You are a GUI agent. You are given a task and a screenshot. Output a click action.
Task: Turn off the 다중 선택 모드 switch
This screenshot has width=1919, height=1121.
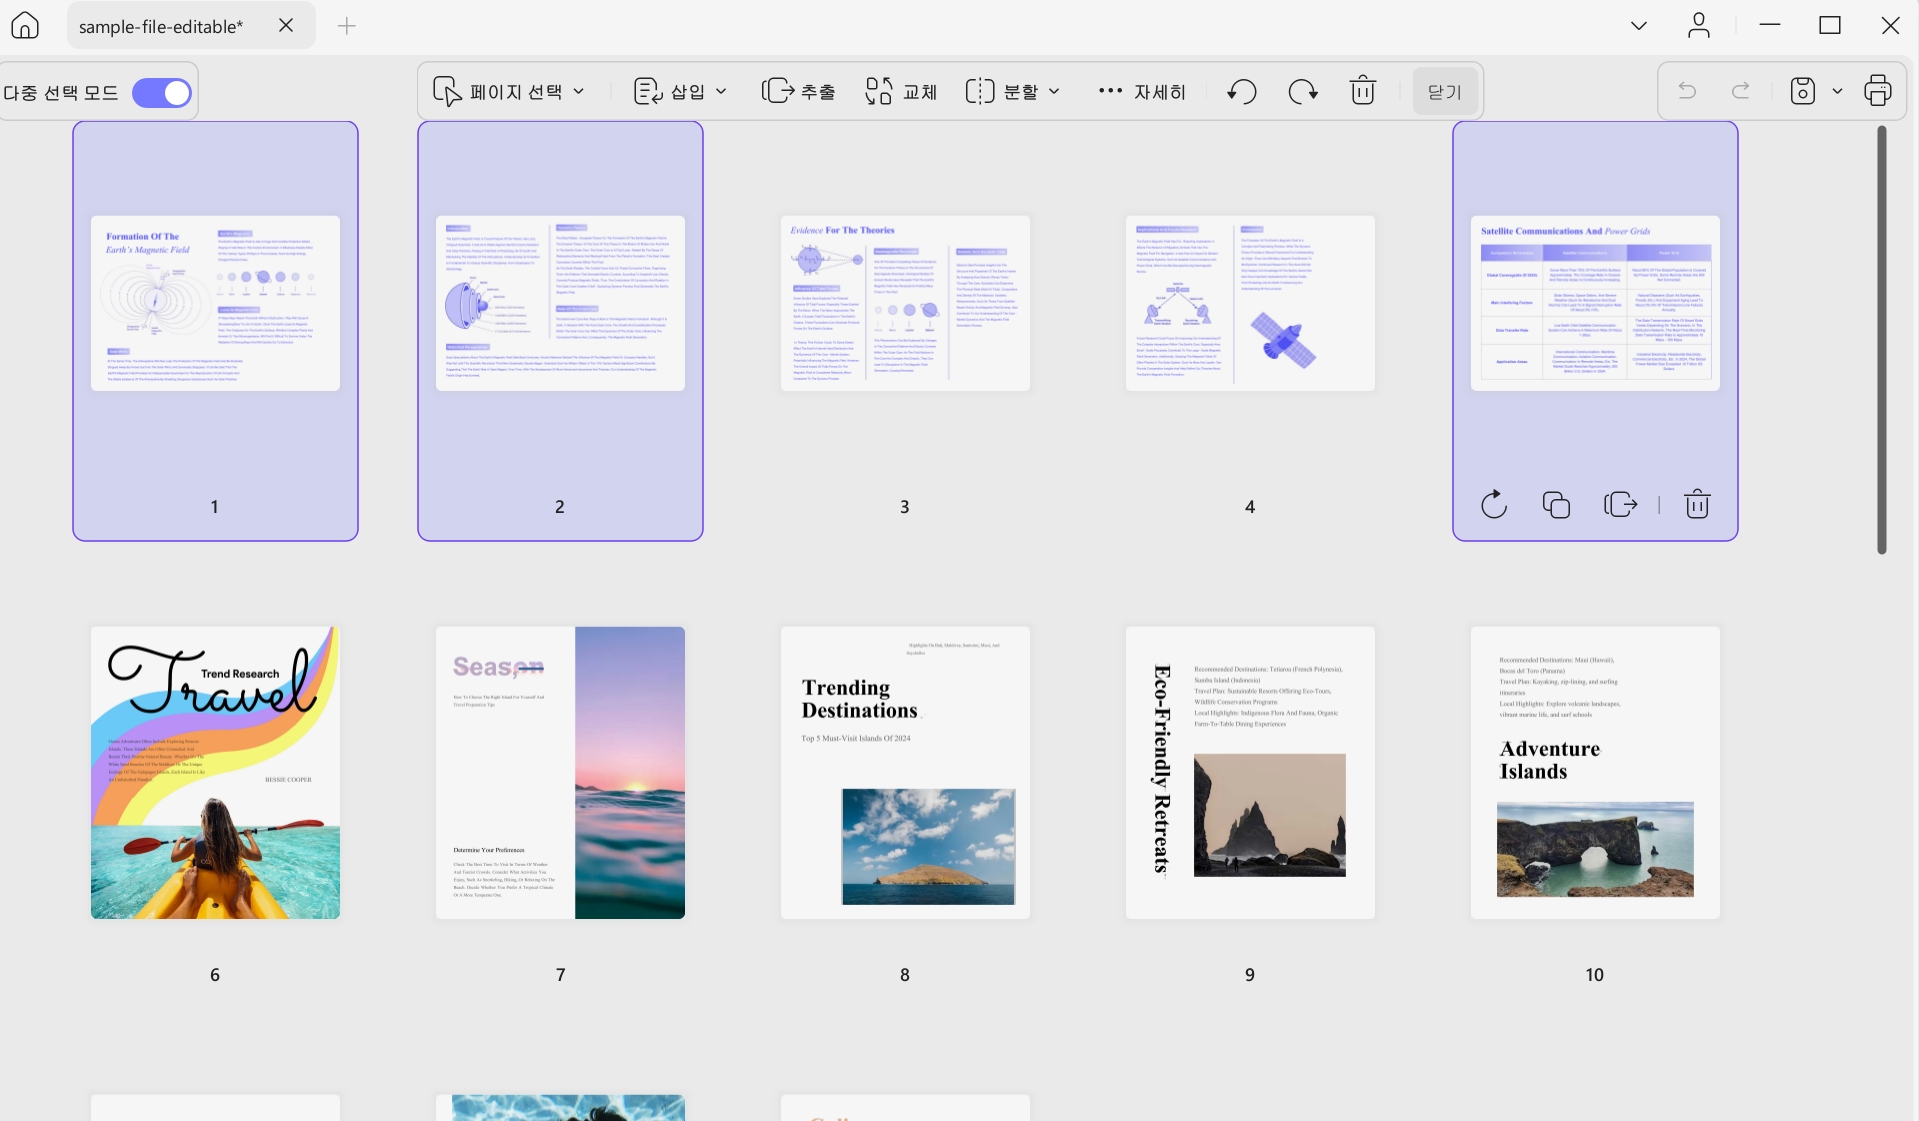click(161, 93)
